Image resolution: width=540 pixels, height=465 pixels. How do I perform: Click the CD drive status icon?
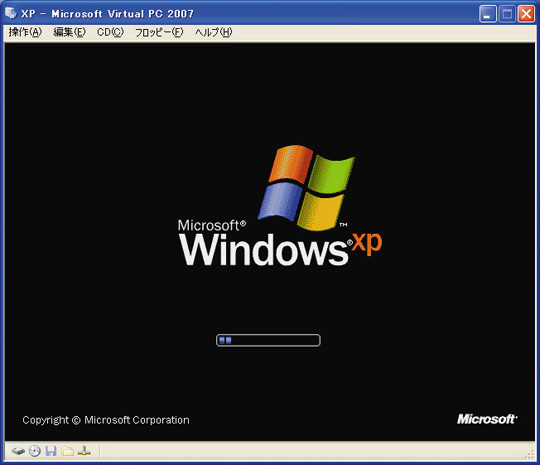[35, 451]
